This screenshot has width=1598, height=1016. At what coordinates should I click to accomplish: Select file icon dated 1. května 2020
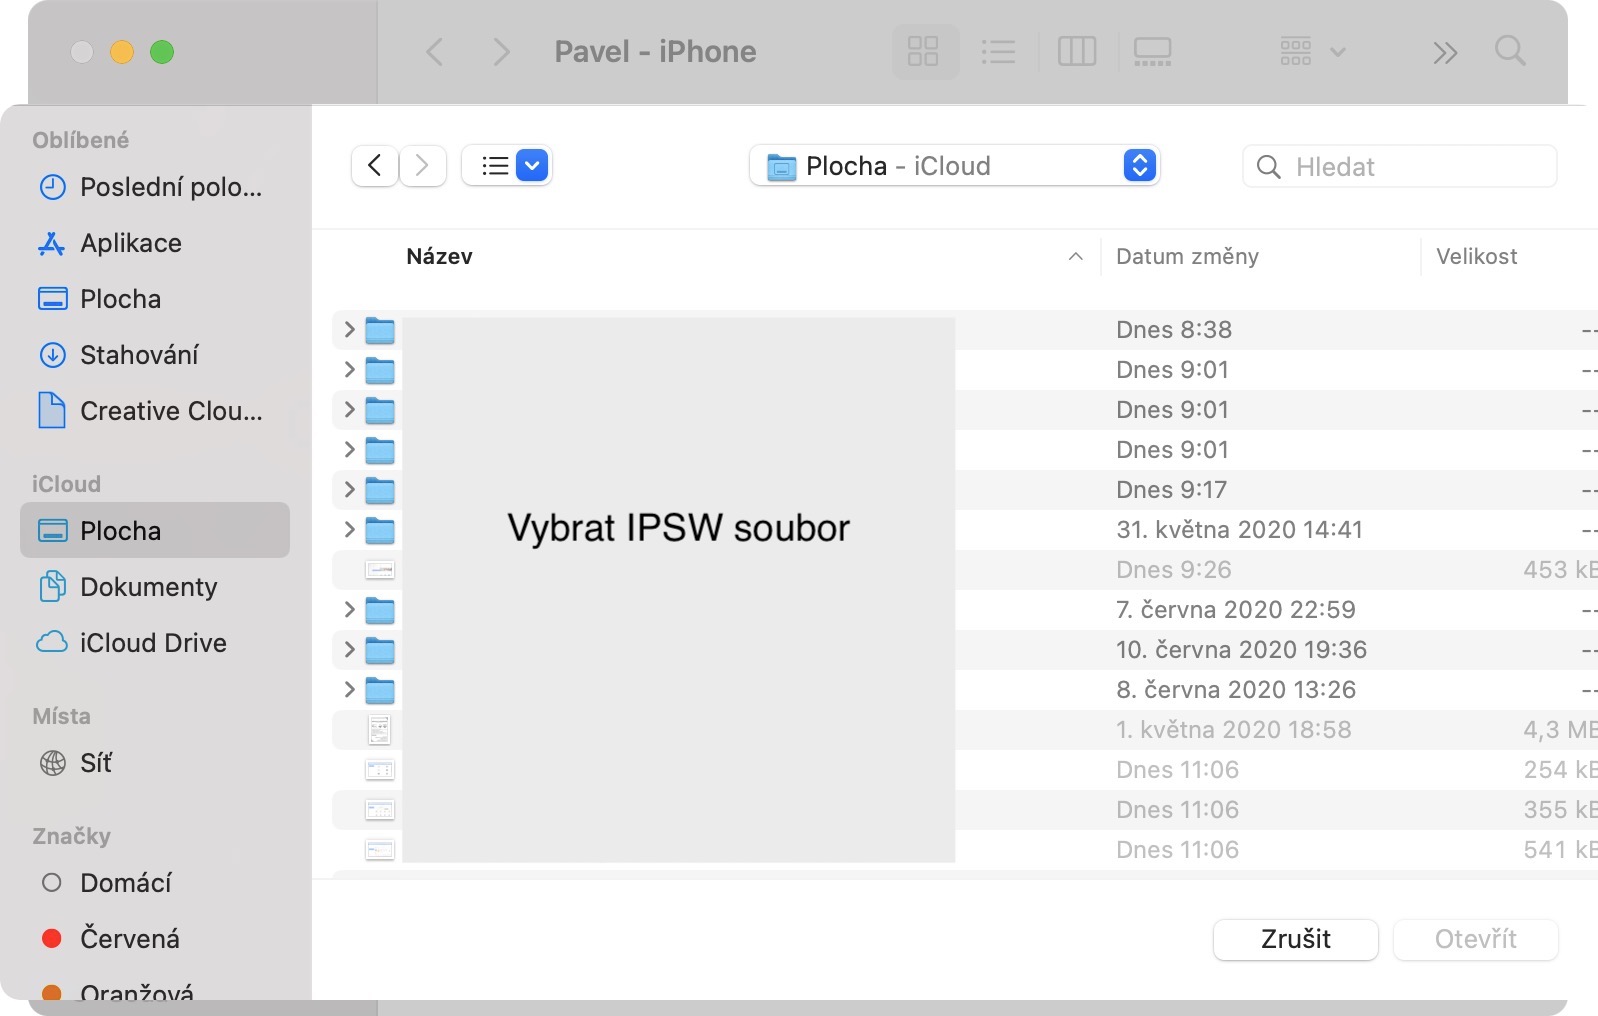click(x=380, y=730)
